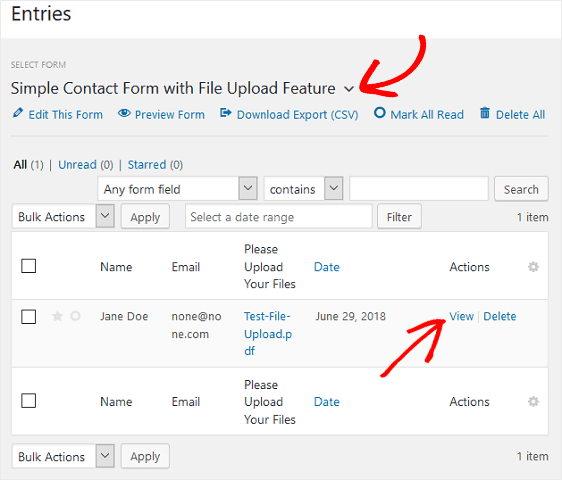The width and height of the screenshot is (562, 480).
Task: View the Jane Doe entry
Action: [x=461, y=316]
